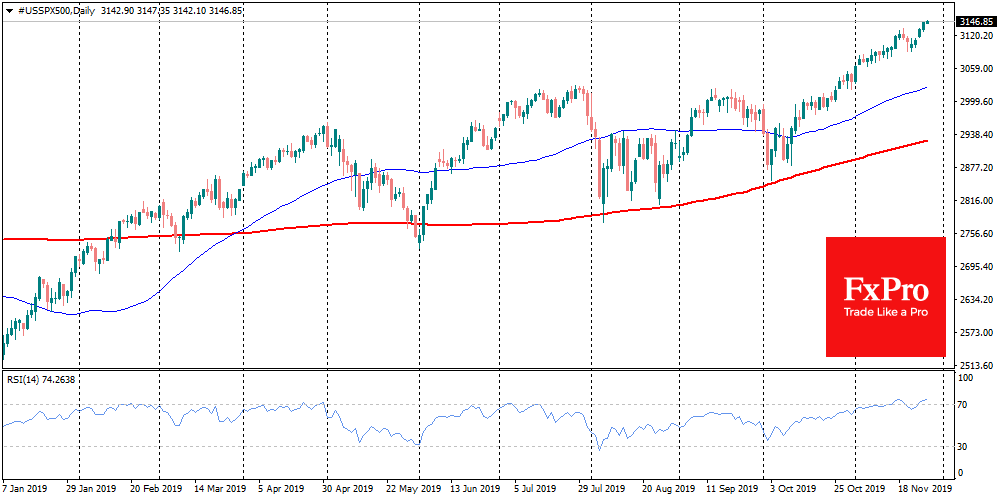Image resolution: width=1000 pixels, height=500 pixels.
Task: Click the RSI 30 level label
Action: pos(964,446)
